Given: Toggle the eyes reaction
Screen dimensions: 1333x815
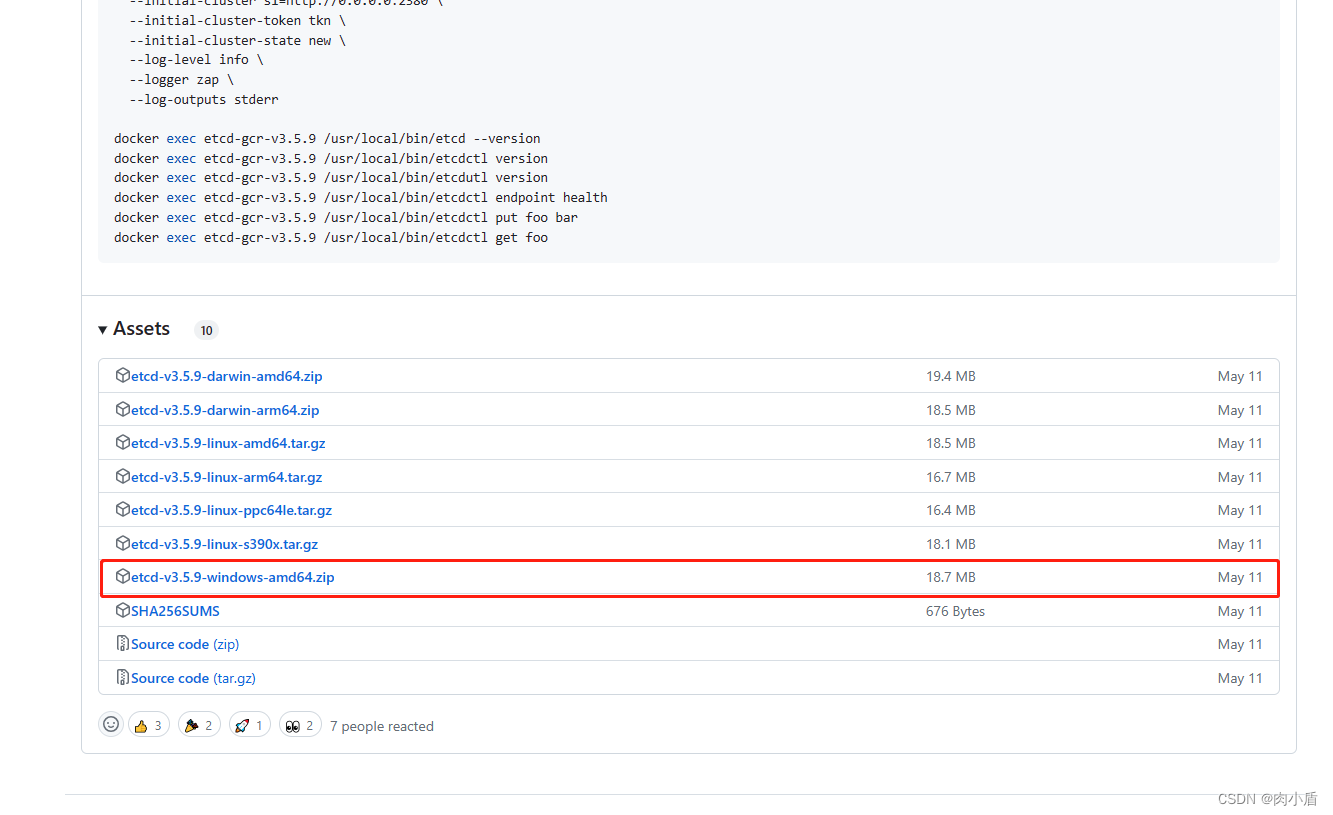Looking at the screenshot, I should [300, 725].
